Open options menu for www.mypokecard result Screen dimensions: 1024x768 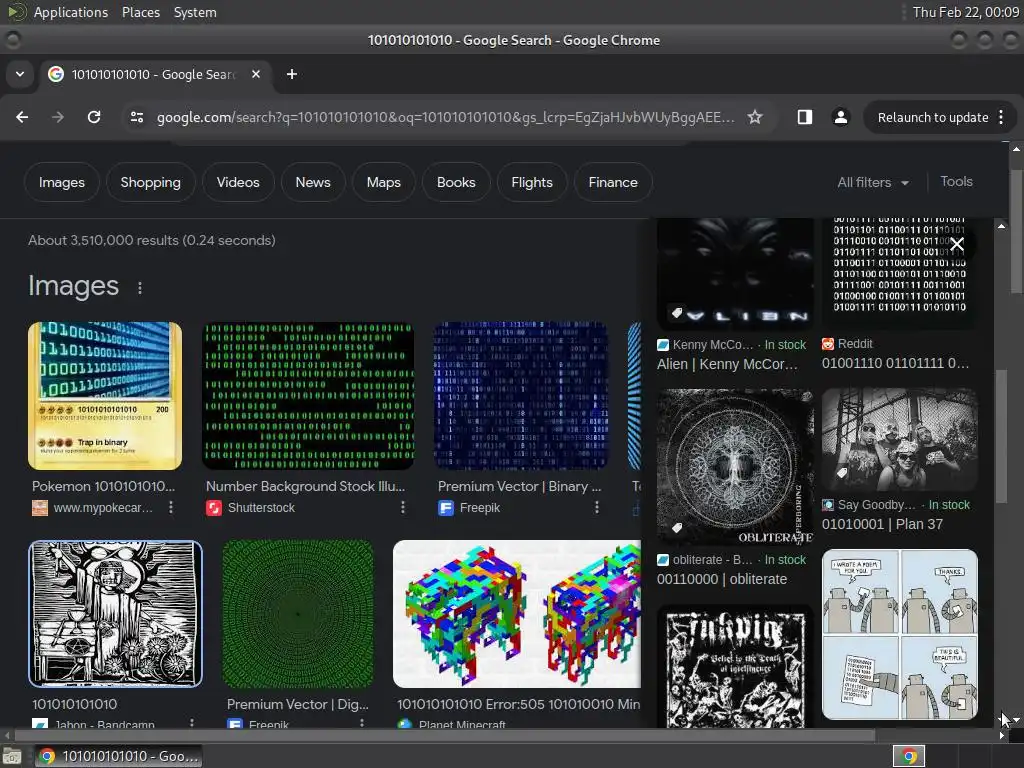tap(171, 507)
